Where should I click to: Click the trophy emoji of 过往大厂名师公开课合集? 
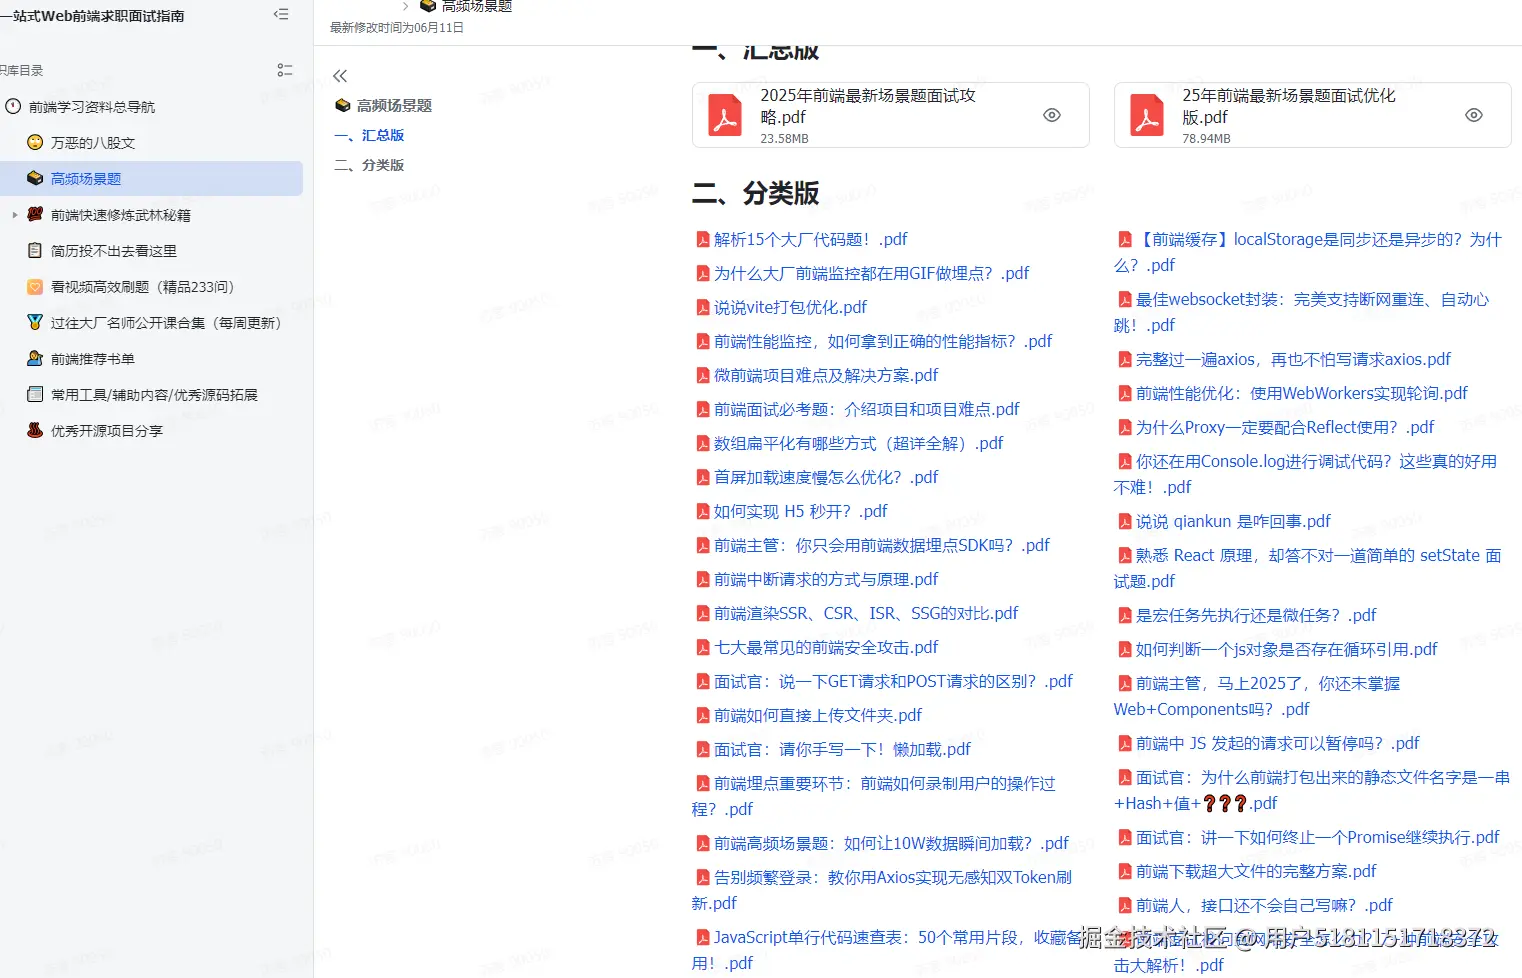tap(33, 322)
